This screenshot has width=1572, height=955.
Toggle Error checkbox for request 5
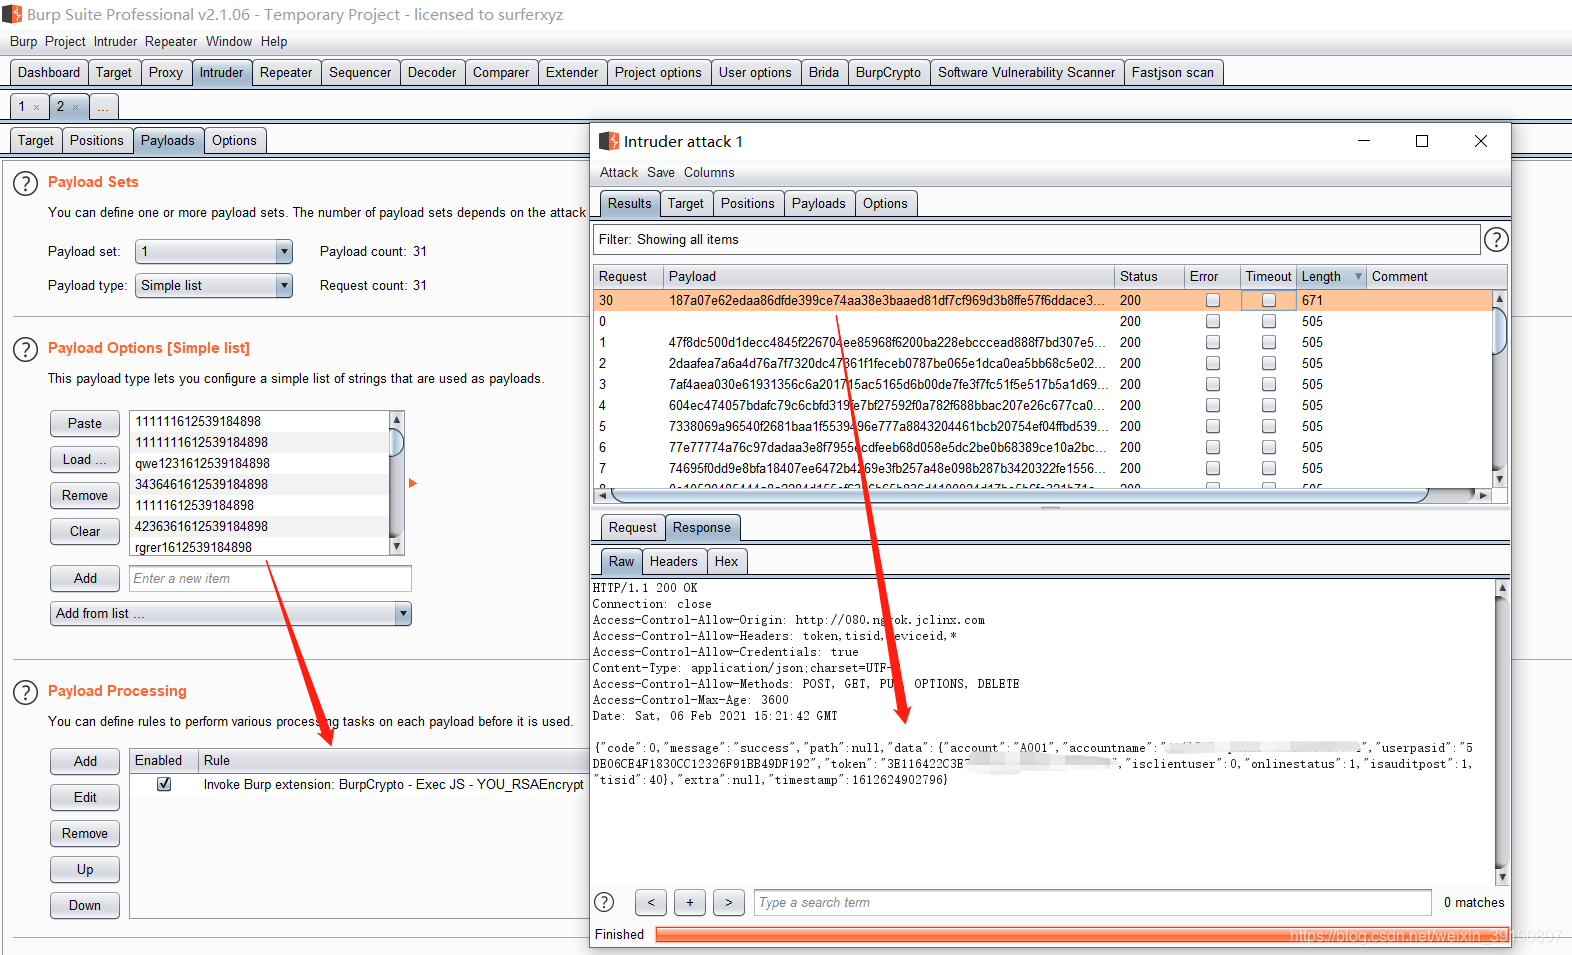pyautogui.click(x=1213, y=426)
